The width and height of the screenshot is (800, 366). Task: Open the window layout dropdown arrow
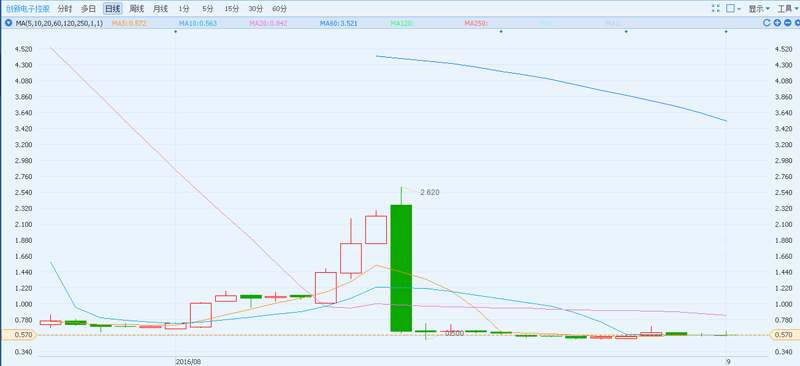pyautogui.click(x=739, y=9)
